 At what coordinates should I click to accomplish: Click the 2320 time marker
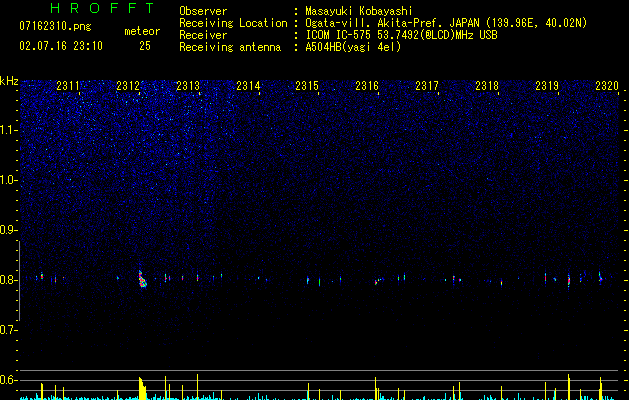[607, 86]
